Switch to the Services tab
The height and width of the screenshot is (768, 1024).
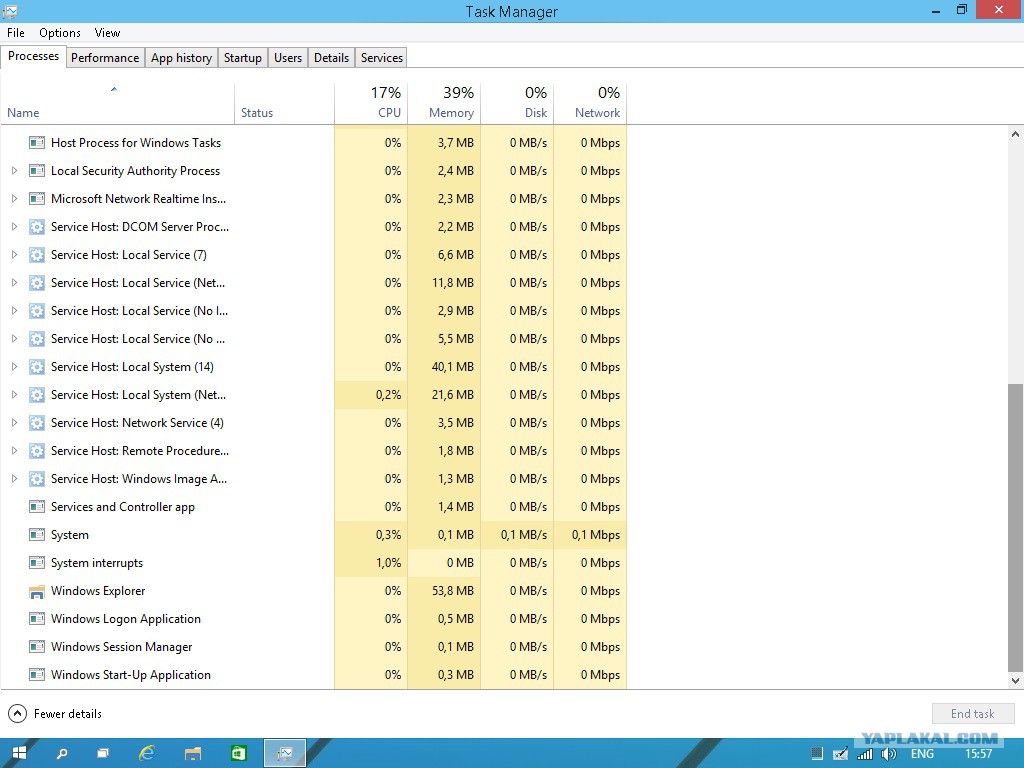381,57
